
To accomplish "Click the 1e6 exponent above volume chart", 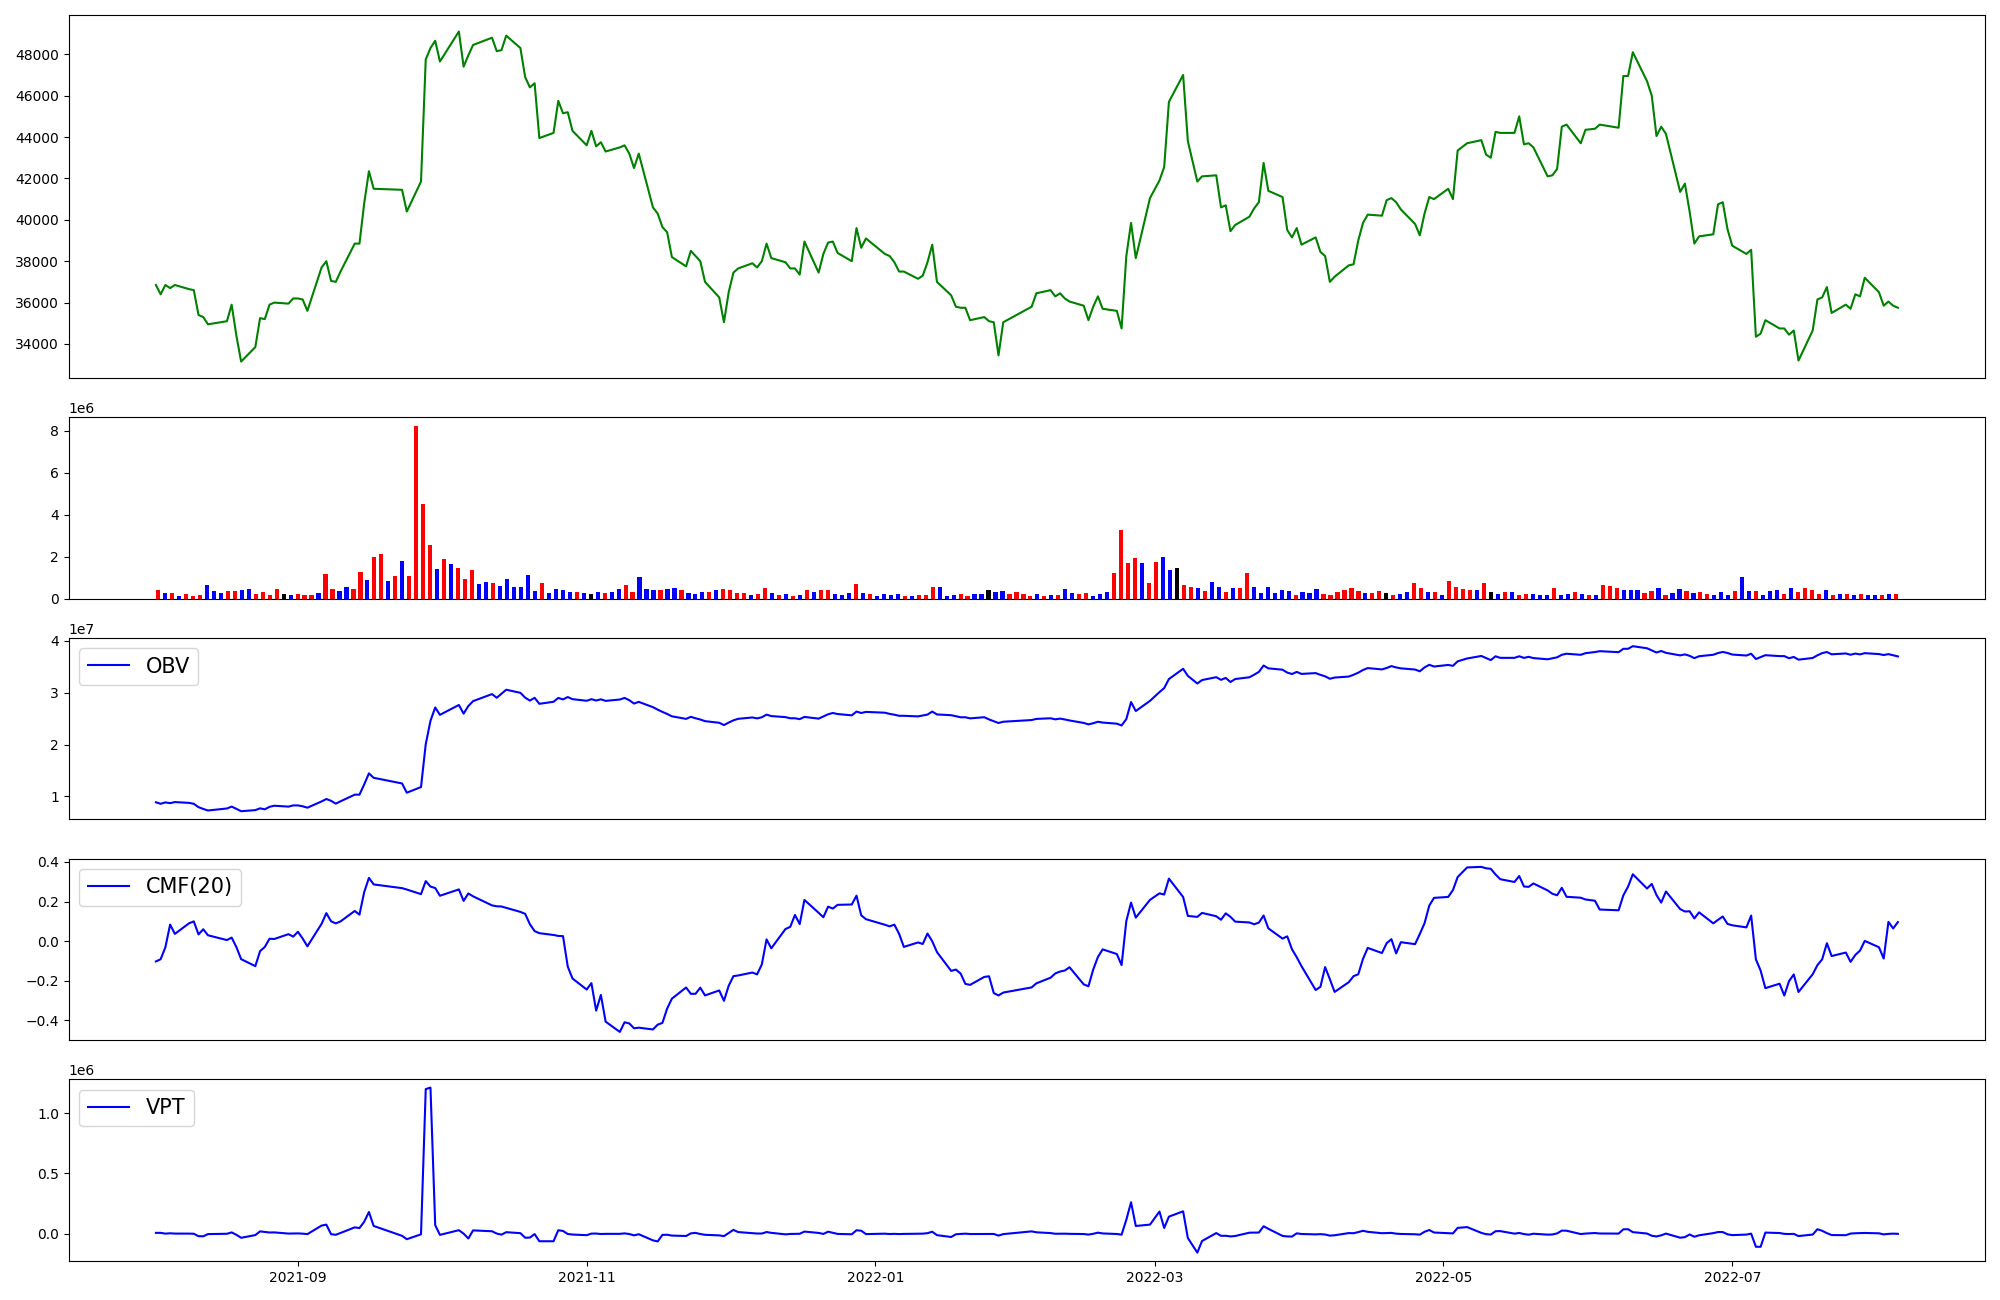I will click(x=81, y=408).
